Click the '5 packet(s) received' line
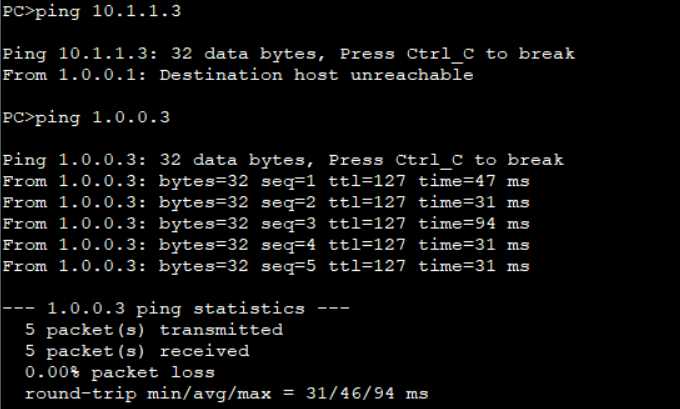 137,351
